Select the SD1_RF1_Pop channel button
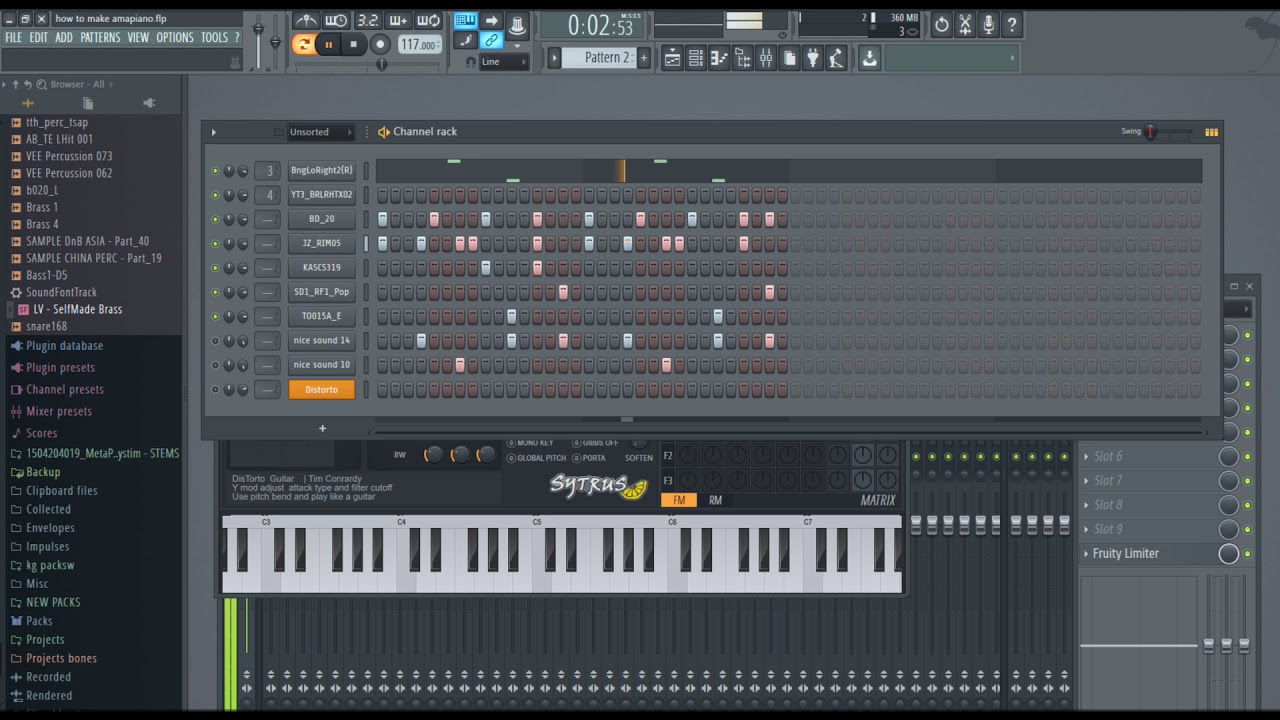Image resolution: width=1280 pixels, height=720 pixels. (321, 292)
